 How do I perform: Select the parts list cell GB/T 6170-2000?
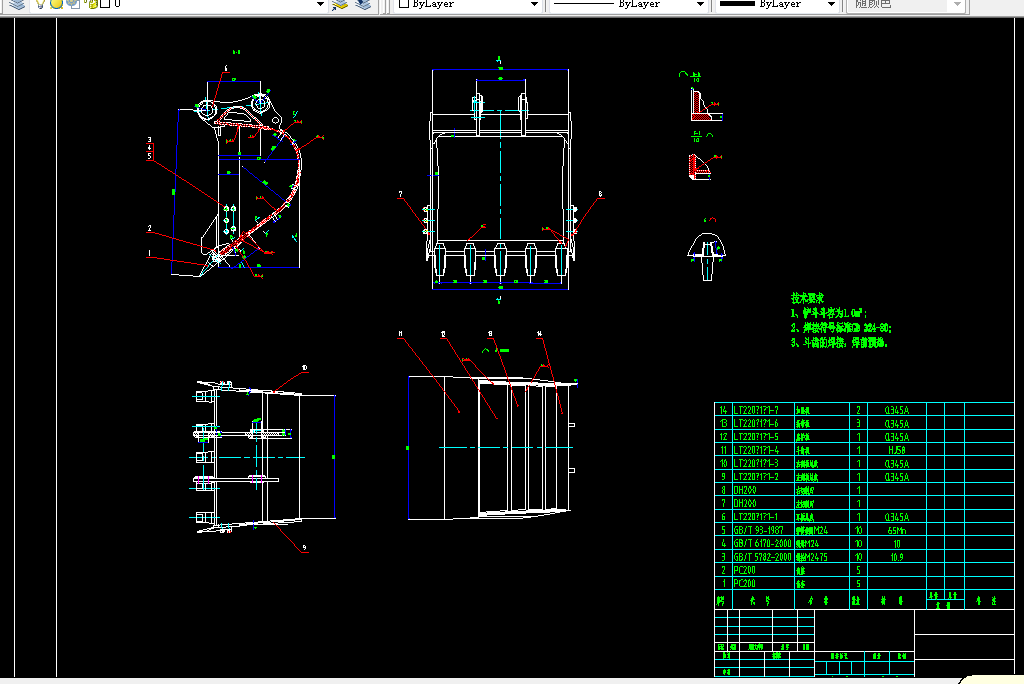point(763,544)
